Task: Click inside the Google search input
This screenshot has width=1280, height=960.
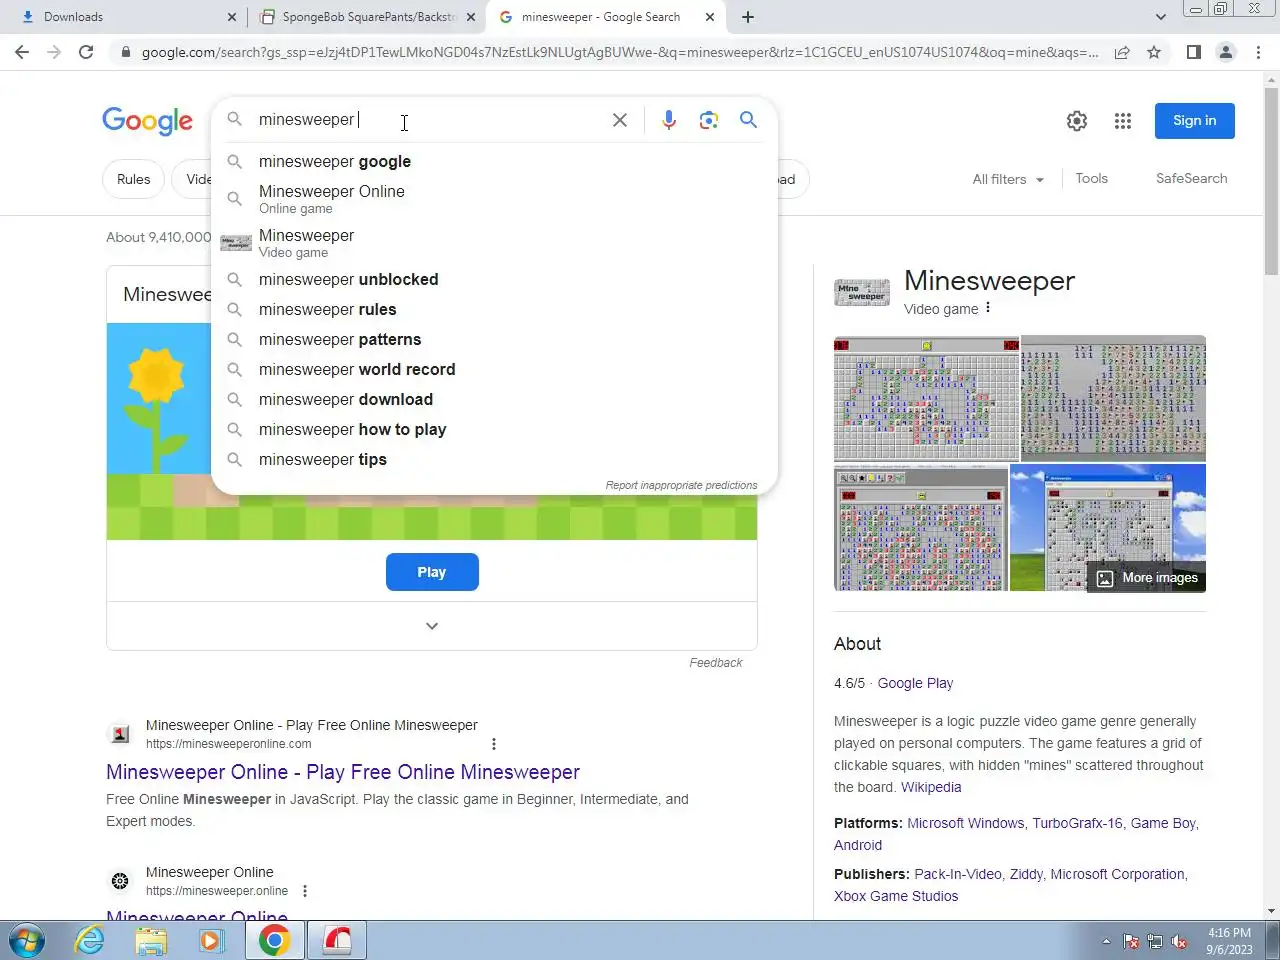Action: (430, 120)
